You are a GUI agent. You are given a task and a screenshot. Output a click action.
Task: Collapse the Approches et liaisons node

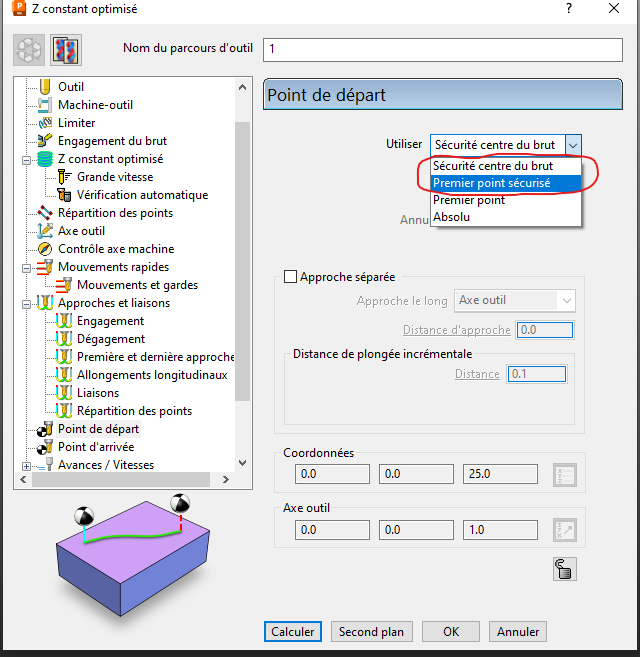(x=25, y=303)
